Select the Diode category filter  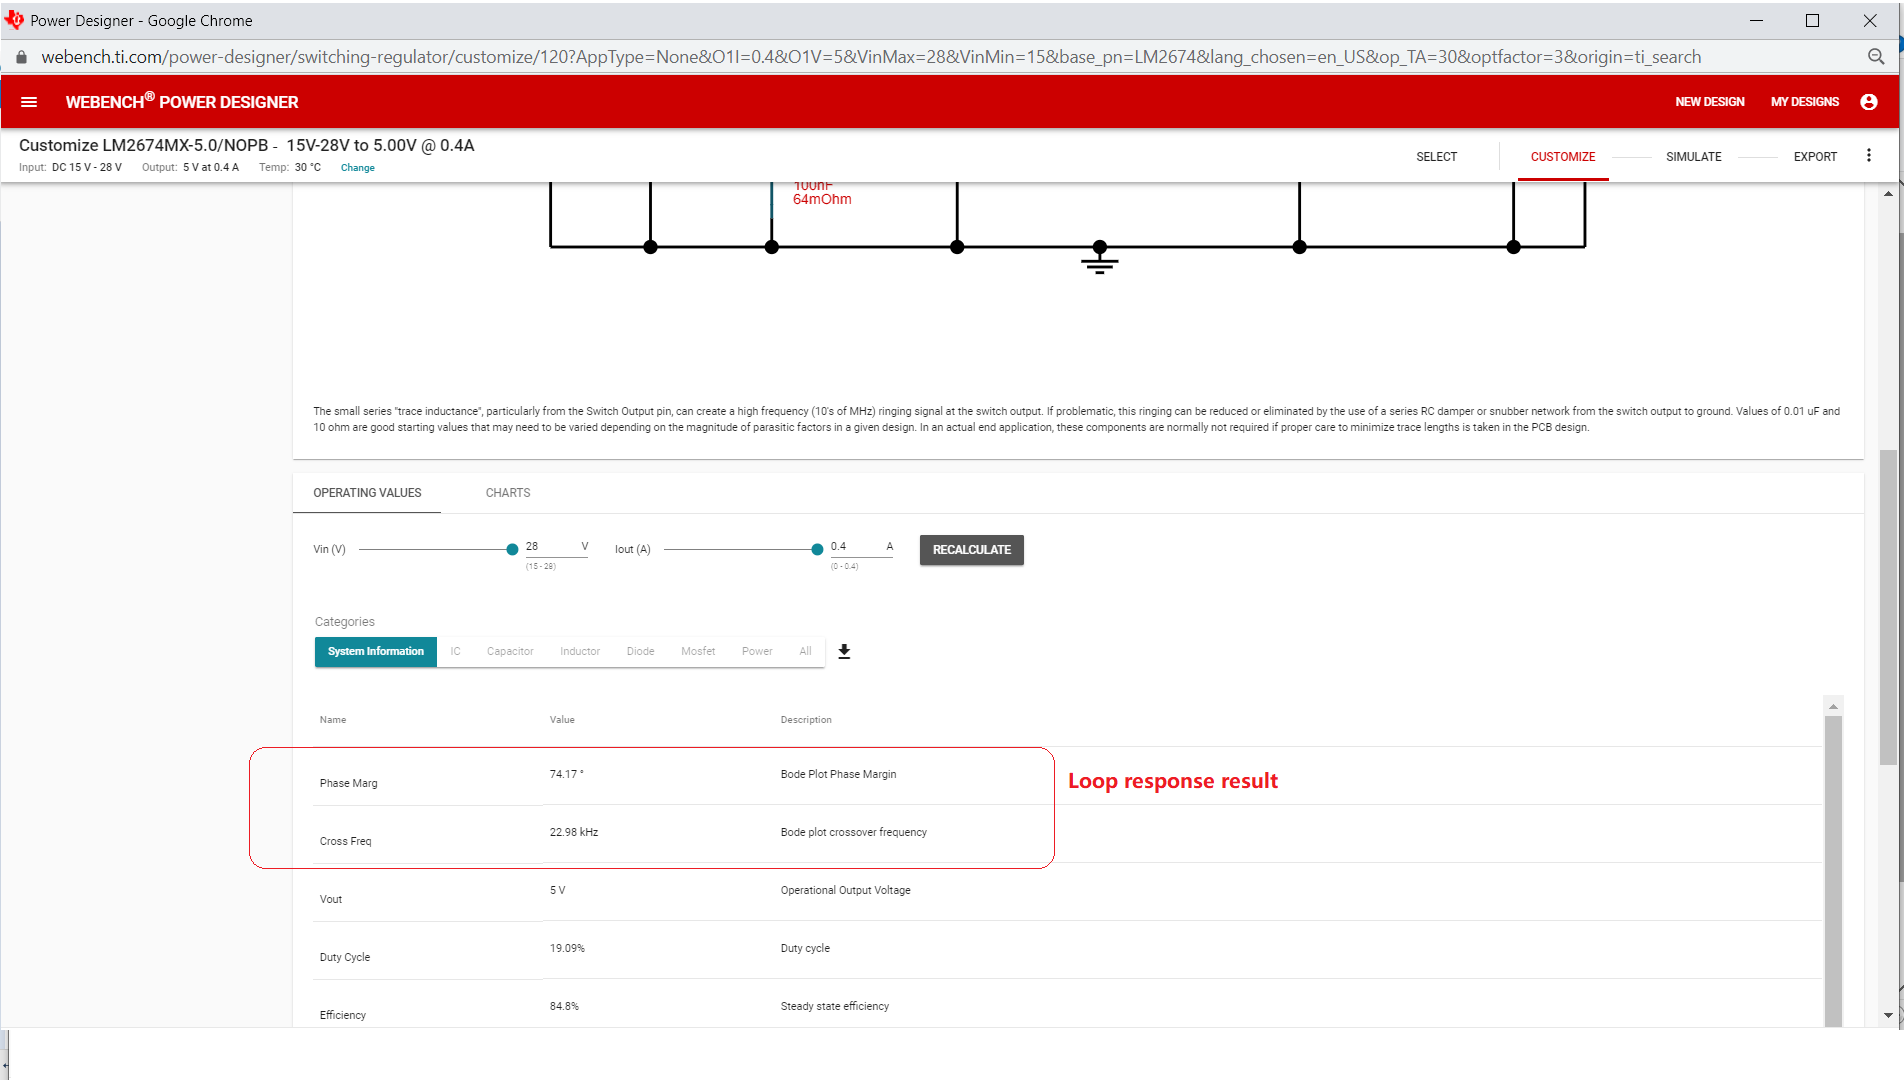click(640, 651)
